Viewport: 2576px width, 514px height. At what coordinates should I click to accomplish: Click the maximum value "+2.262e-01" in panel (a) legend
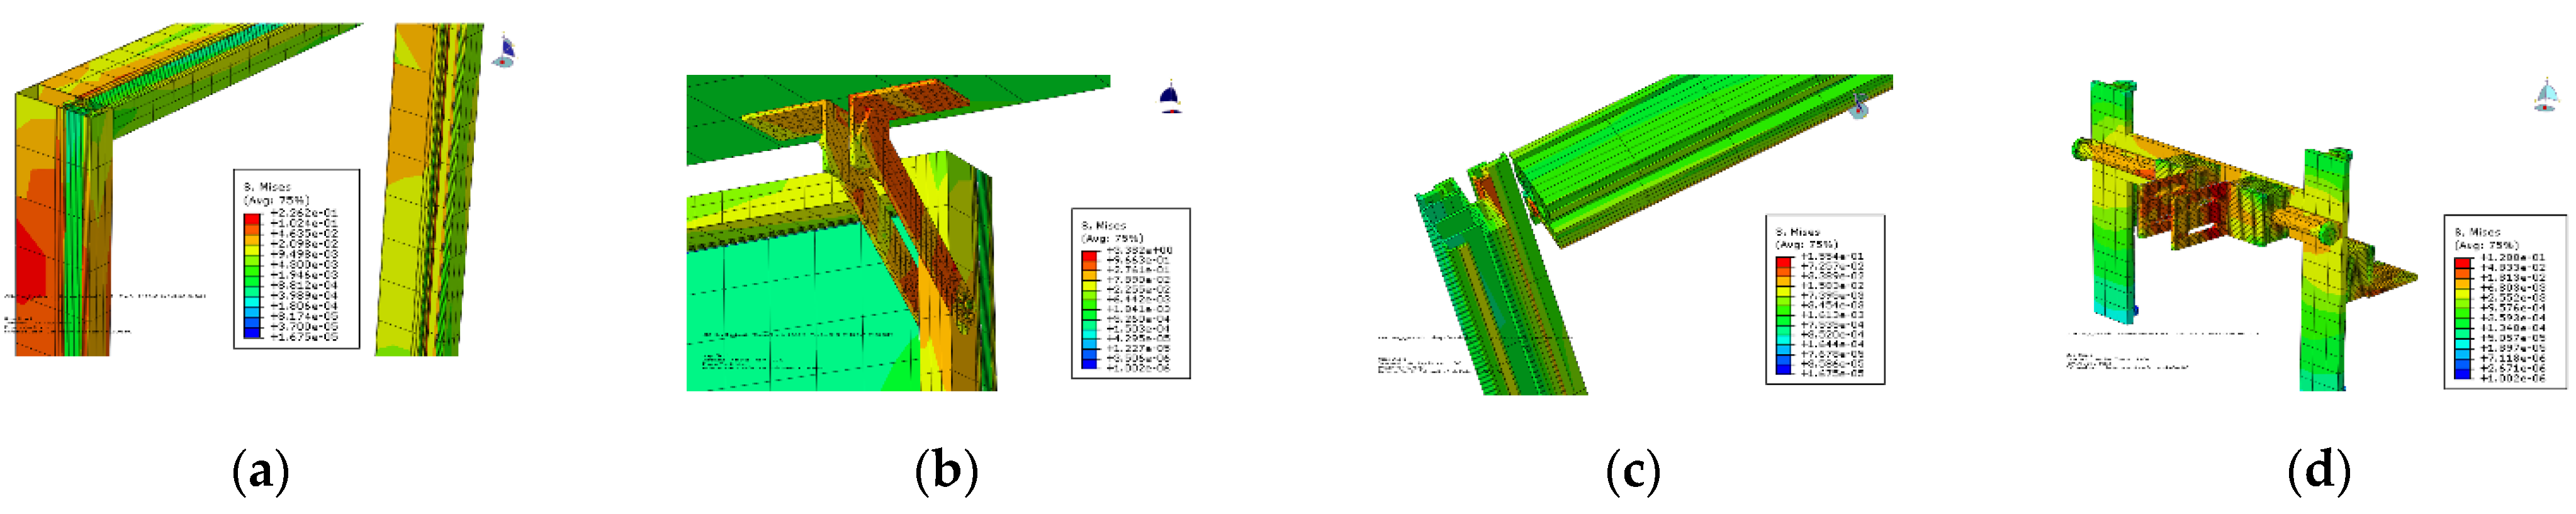304,214
